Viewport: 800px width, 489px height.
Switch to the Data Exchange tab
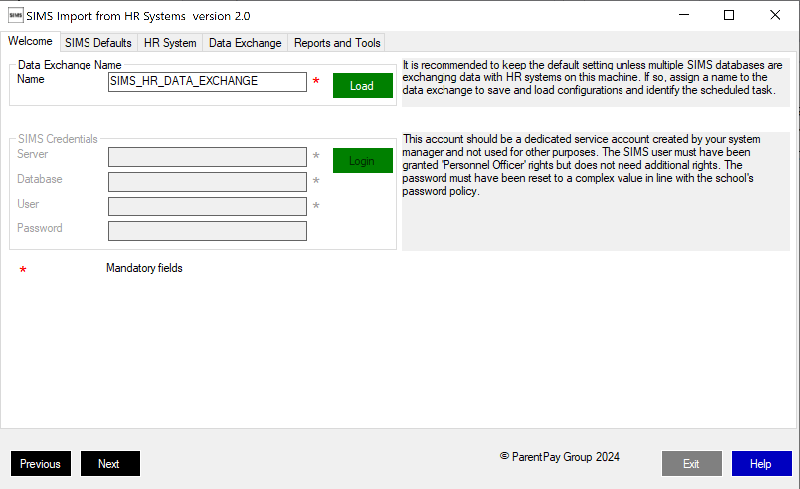245,43
